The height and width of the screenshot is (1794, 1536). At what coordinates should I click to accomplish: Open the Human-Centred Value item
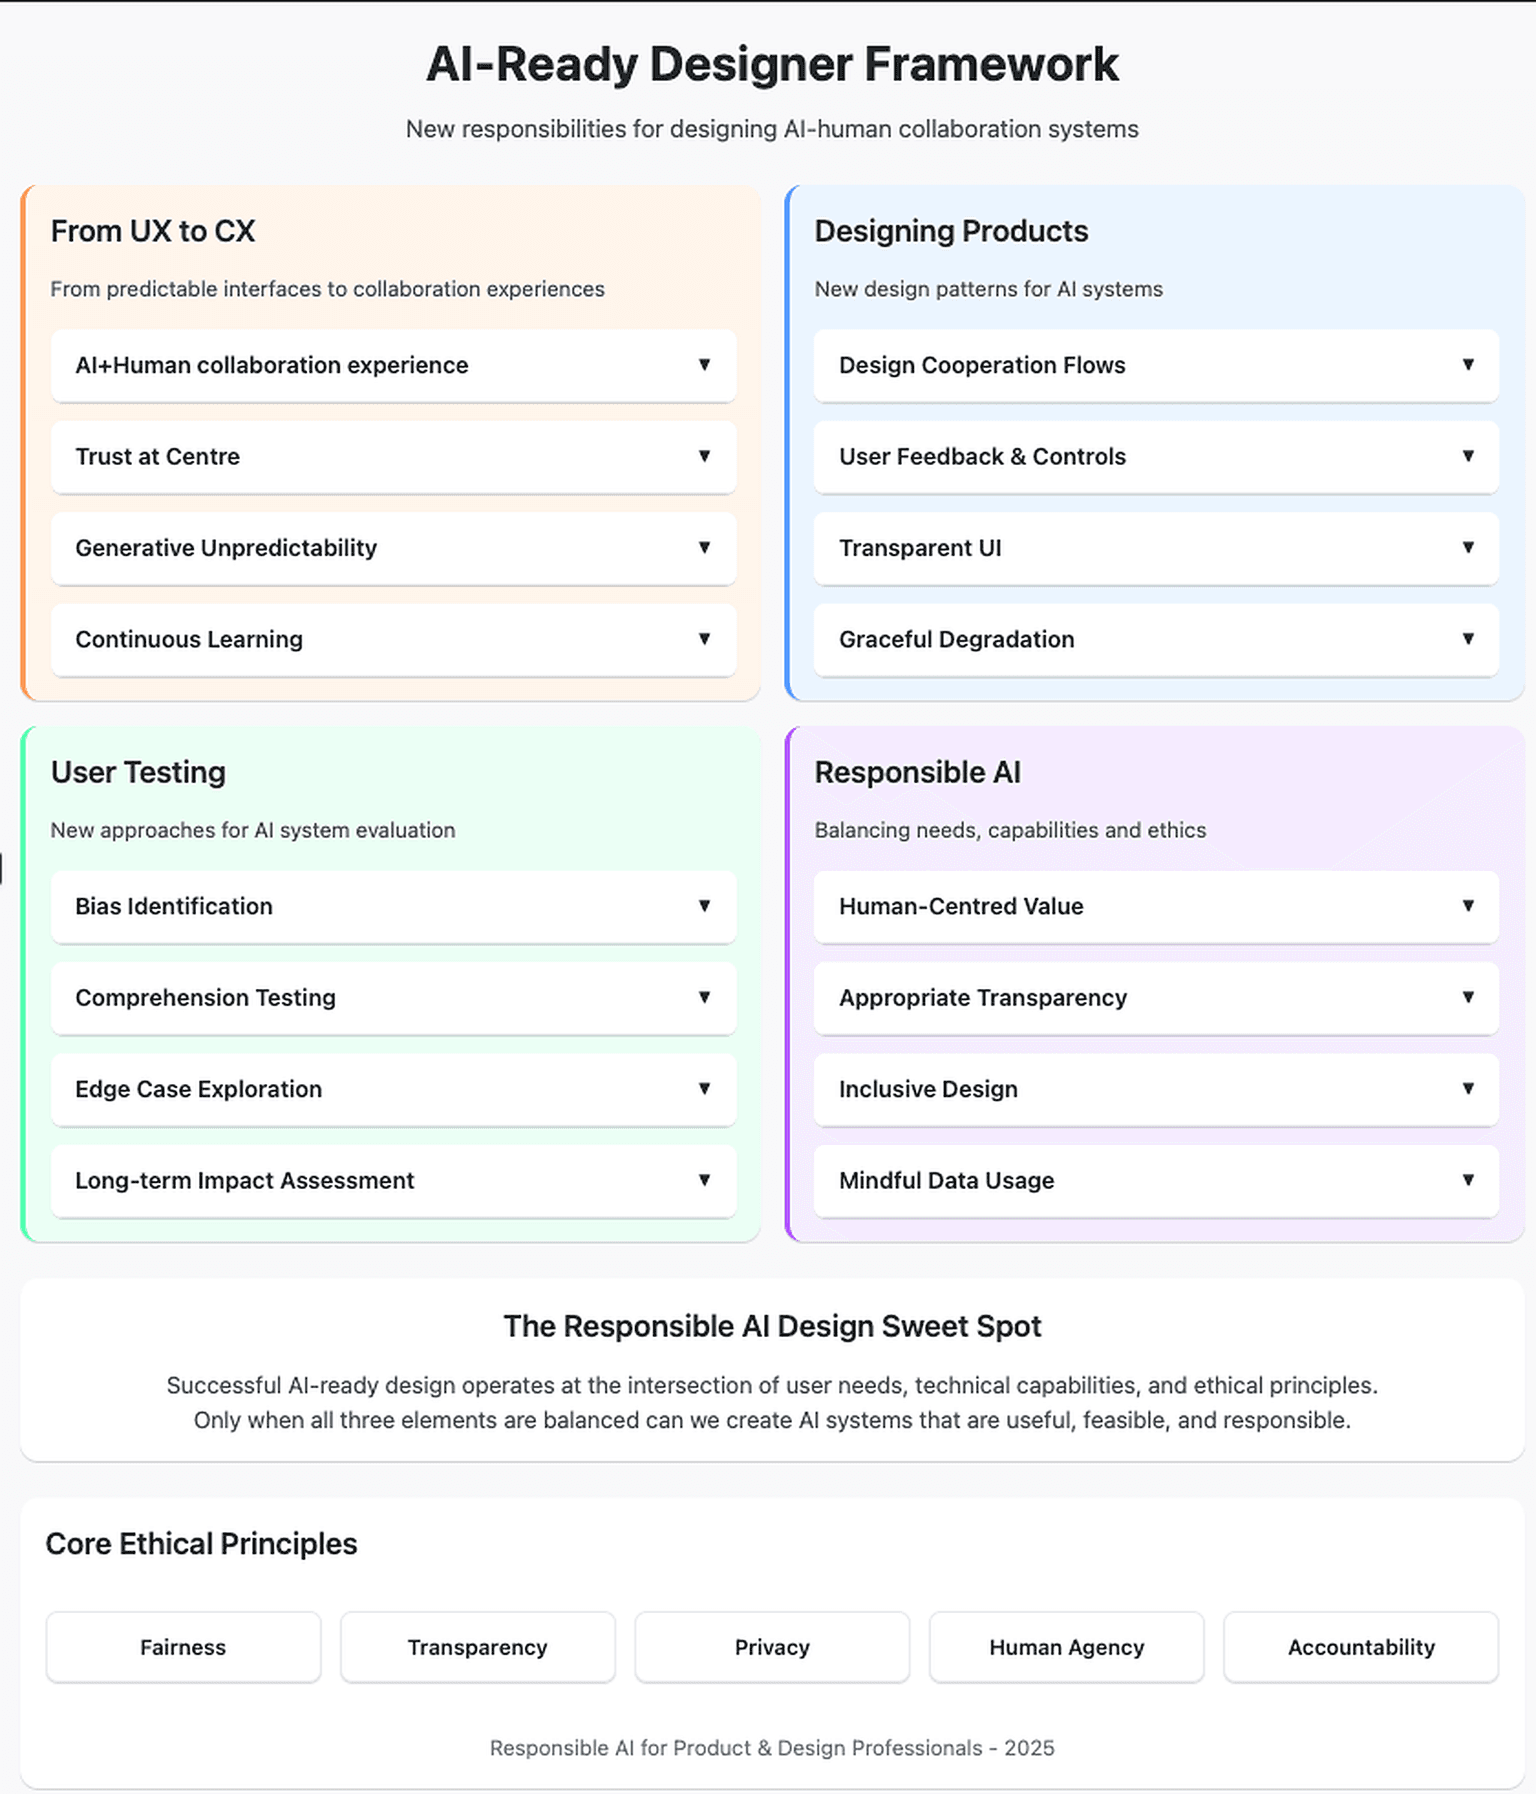1156,907
